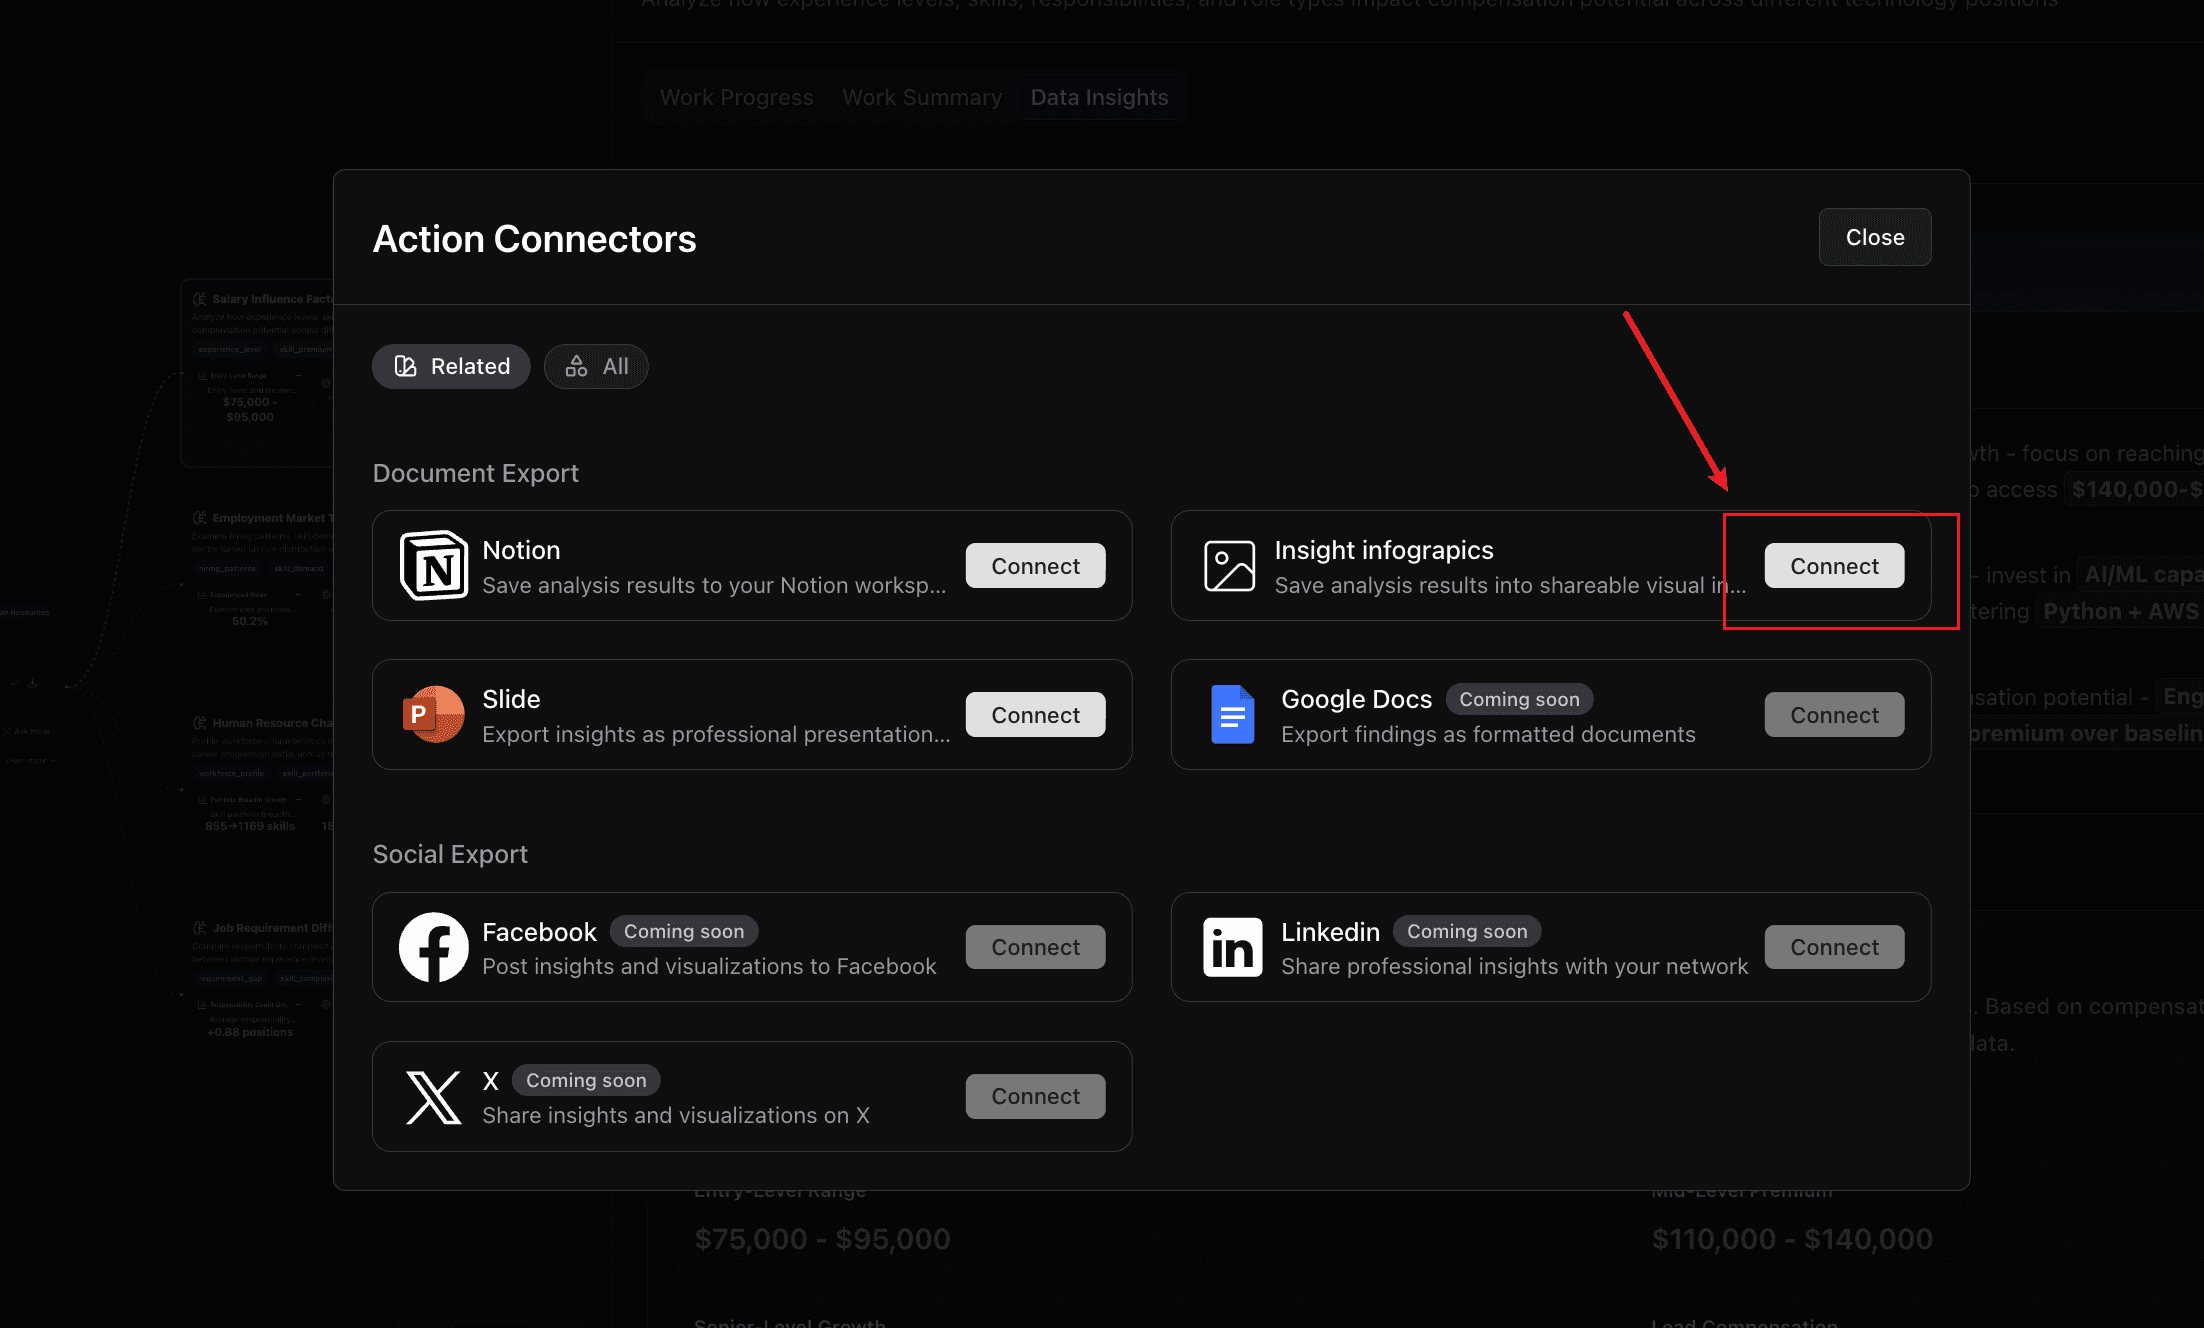Connect the Notion workspace

(1035, 566)
